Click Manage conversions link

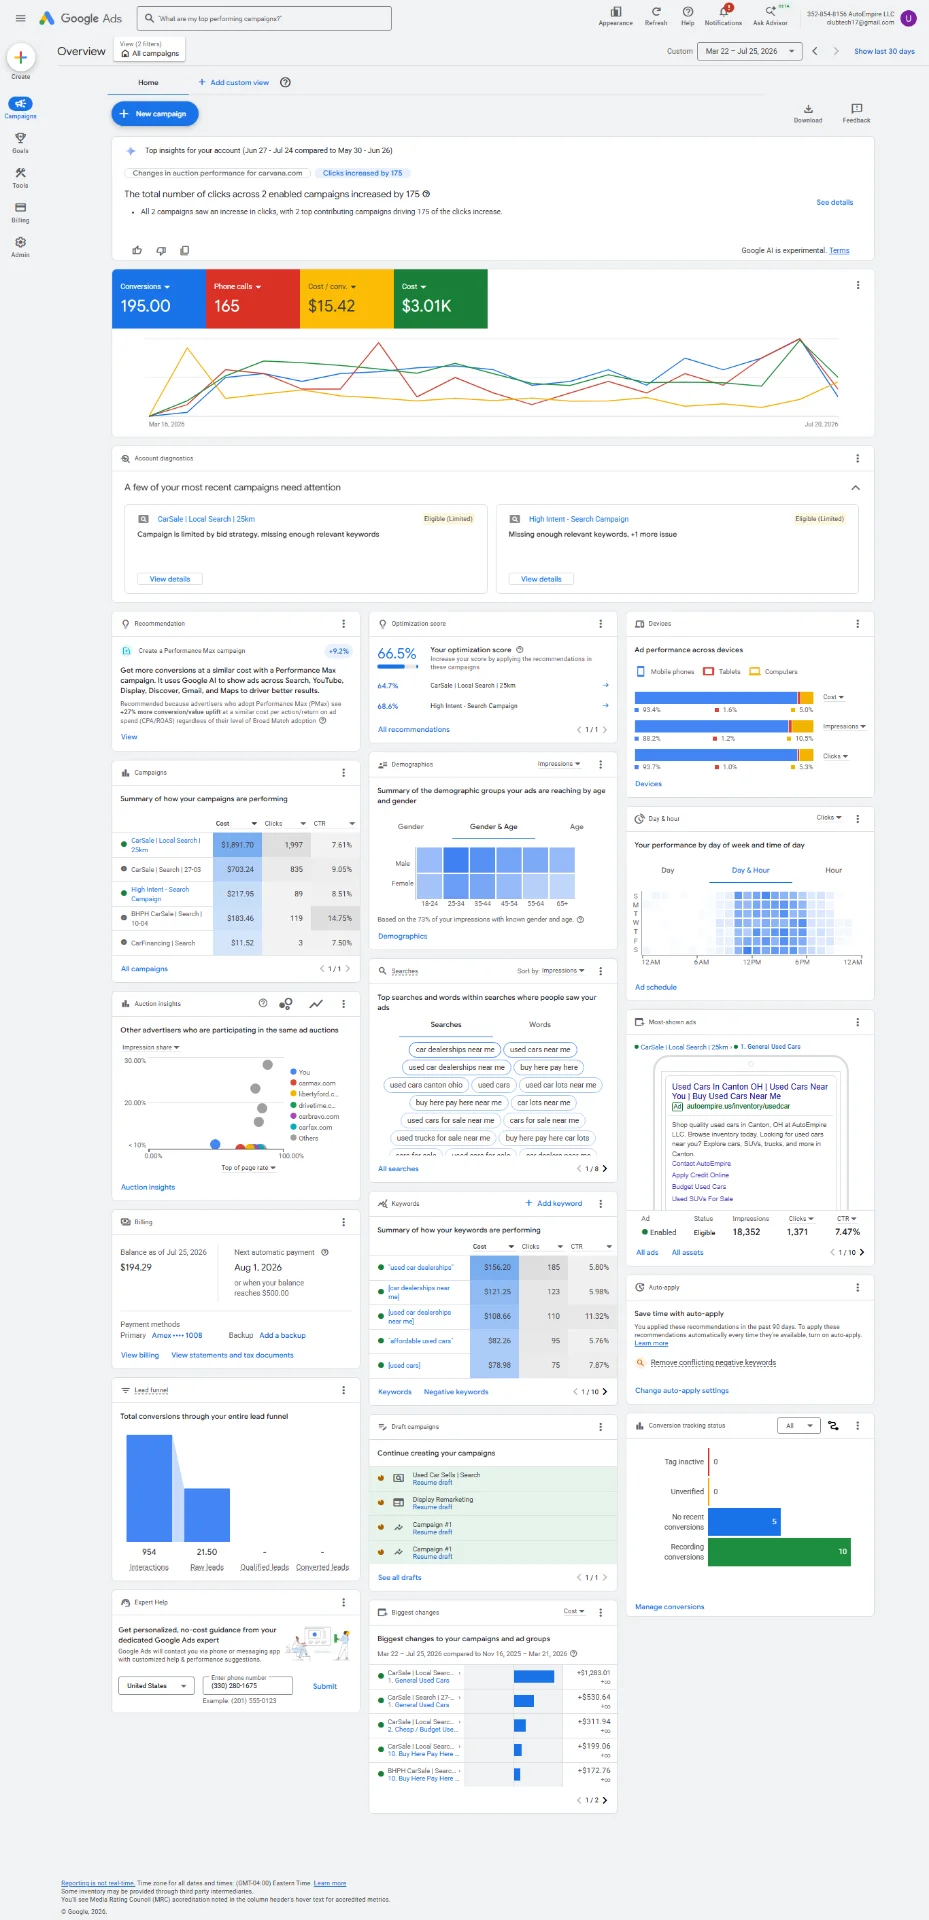point(670,1607)
